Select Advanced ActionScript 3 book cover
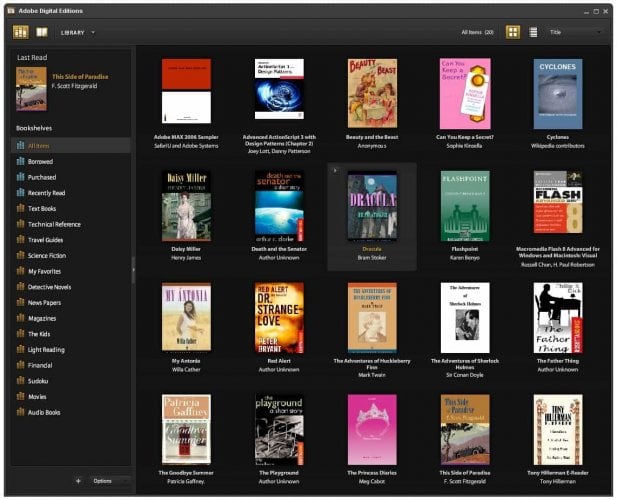Screen dimensions: 617x500 (279, 89)
